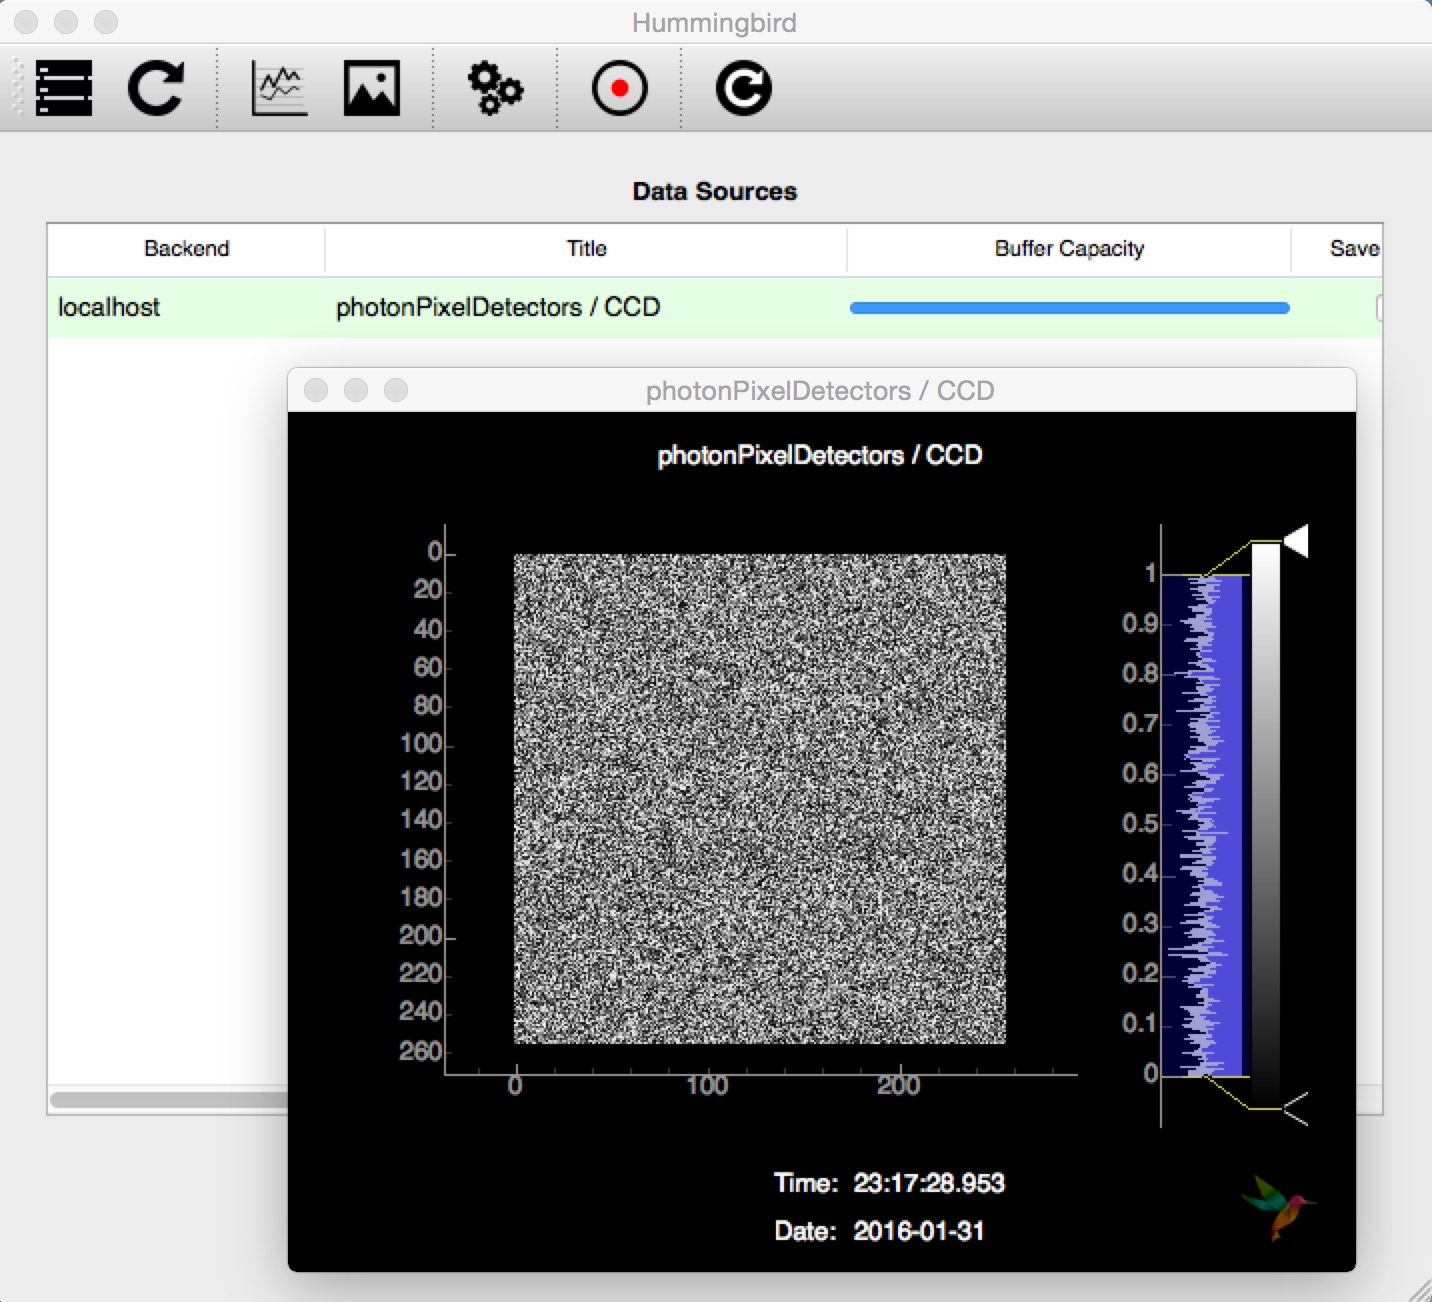Viewport: 1432px width, 1302px height.
Task: Click the Time value 23:17:28.953
Action: [x=929, y=1183]
